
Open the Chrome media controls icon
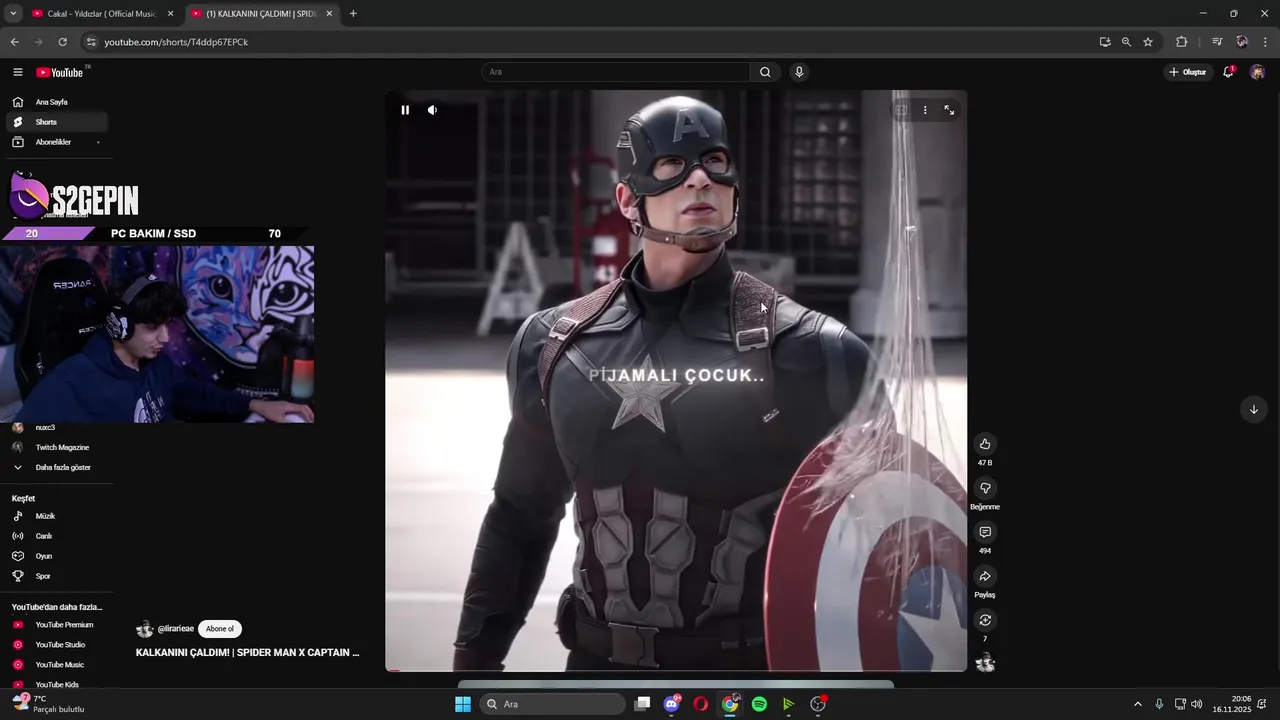click(1217, 42)
